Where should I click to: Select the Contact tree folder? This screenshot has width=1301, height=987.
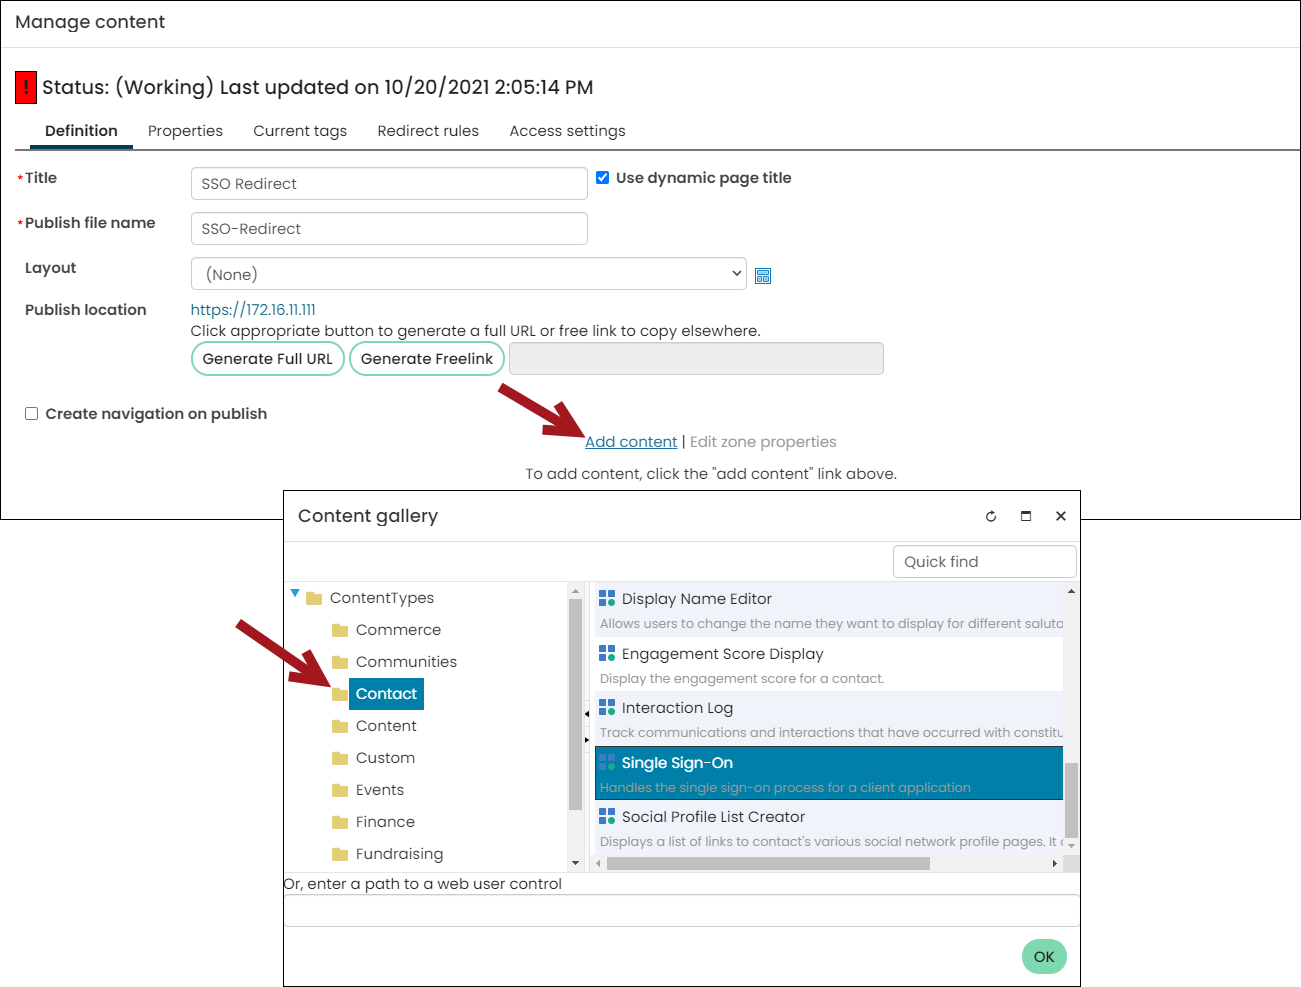point(386,694)
